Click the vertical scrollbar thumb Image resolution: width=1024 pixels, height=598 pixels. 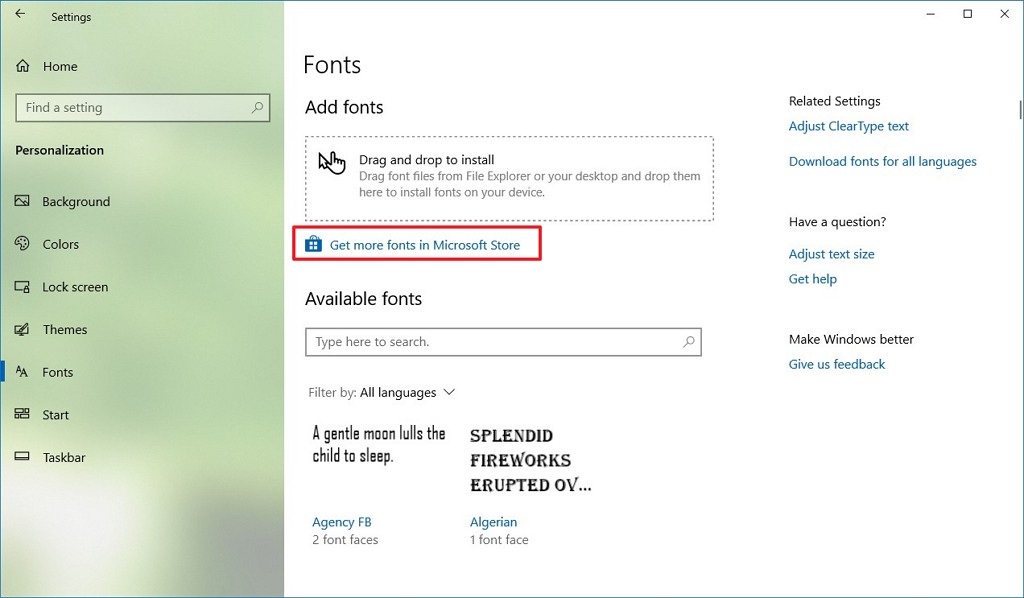(x=1019, y=110)
